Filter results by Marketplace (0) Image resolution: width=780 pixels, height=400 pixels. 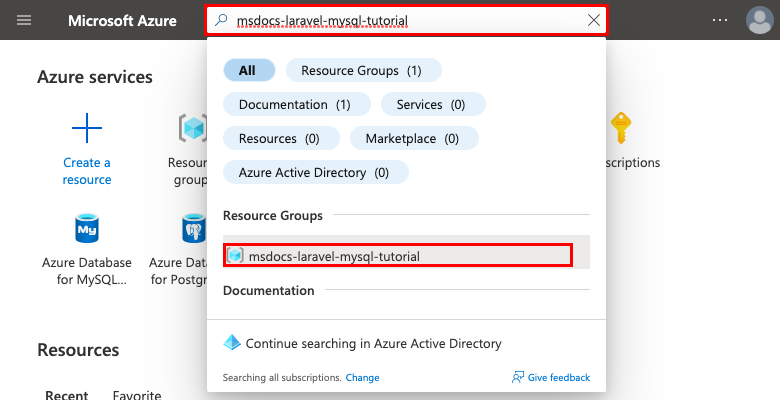click(x=414, y=138)
